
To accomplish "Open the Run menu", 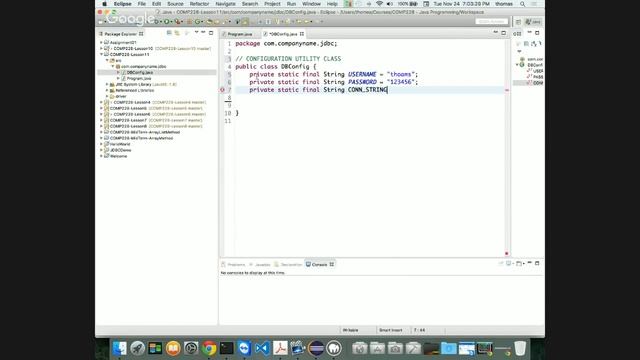I will (291, 4).
